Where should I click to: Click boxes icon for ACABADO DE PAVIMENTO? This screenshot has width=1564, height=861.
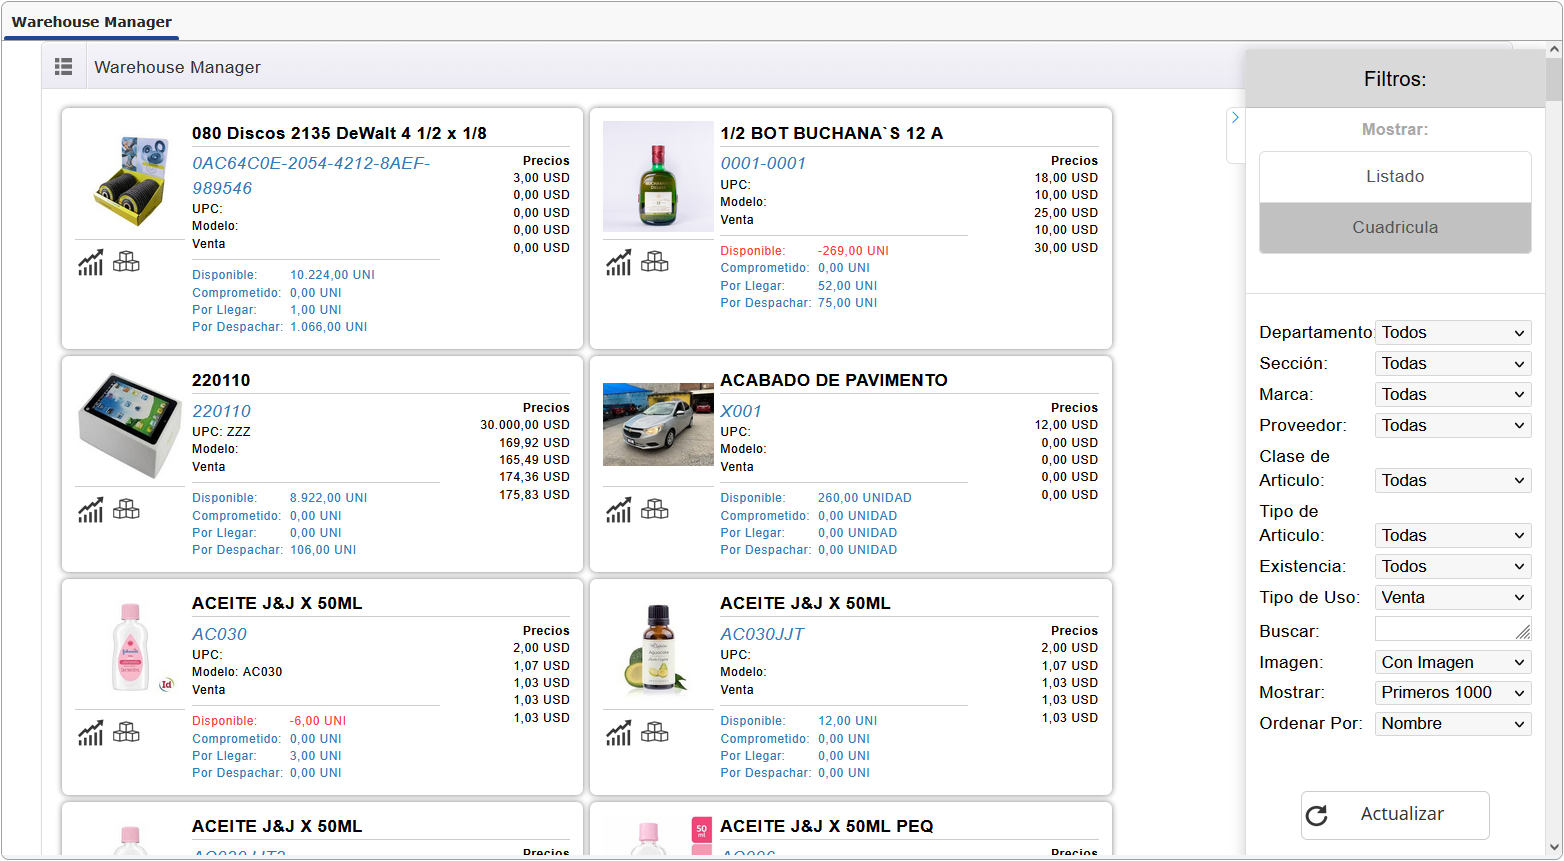655,510
